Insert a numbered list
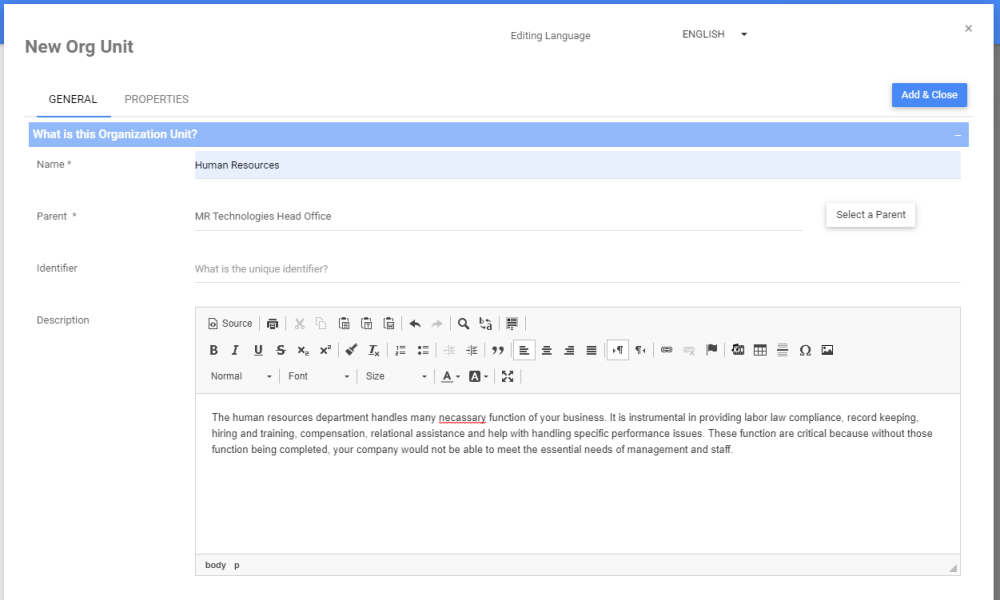 click(x=401, y=350)
